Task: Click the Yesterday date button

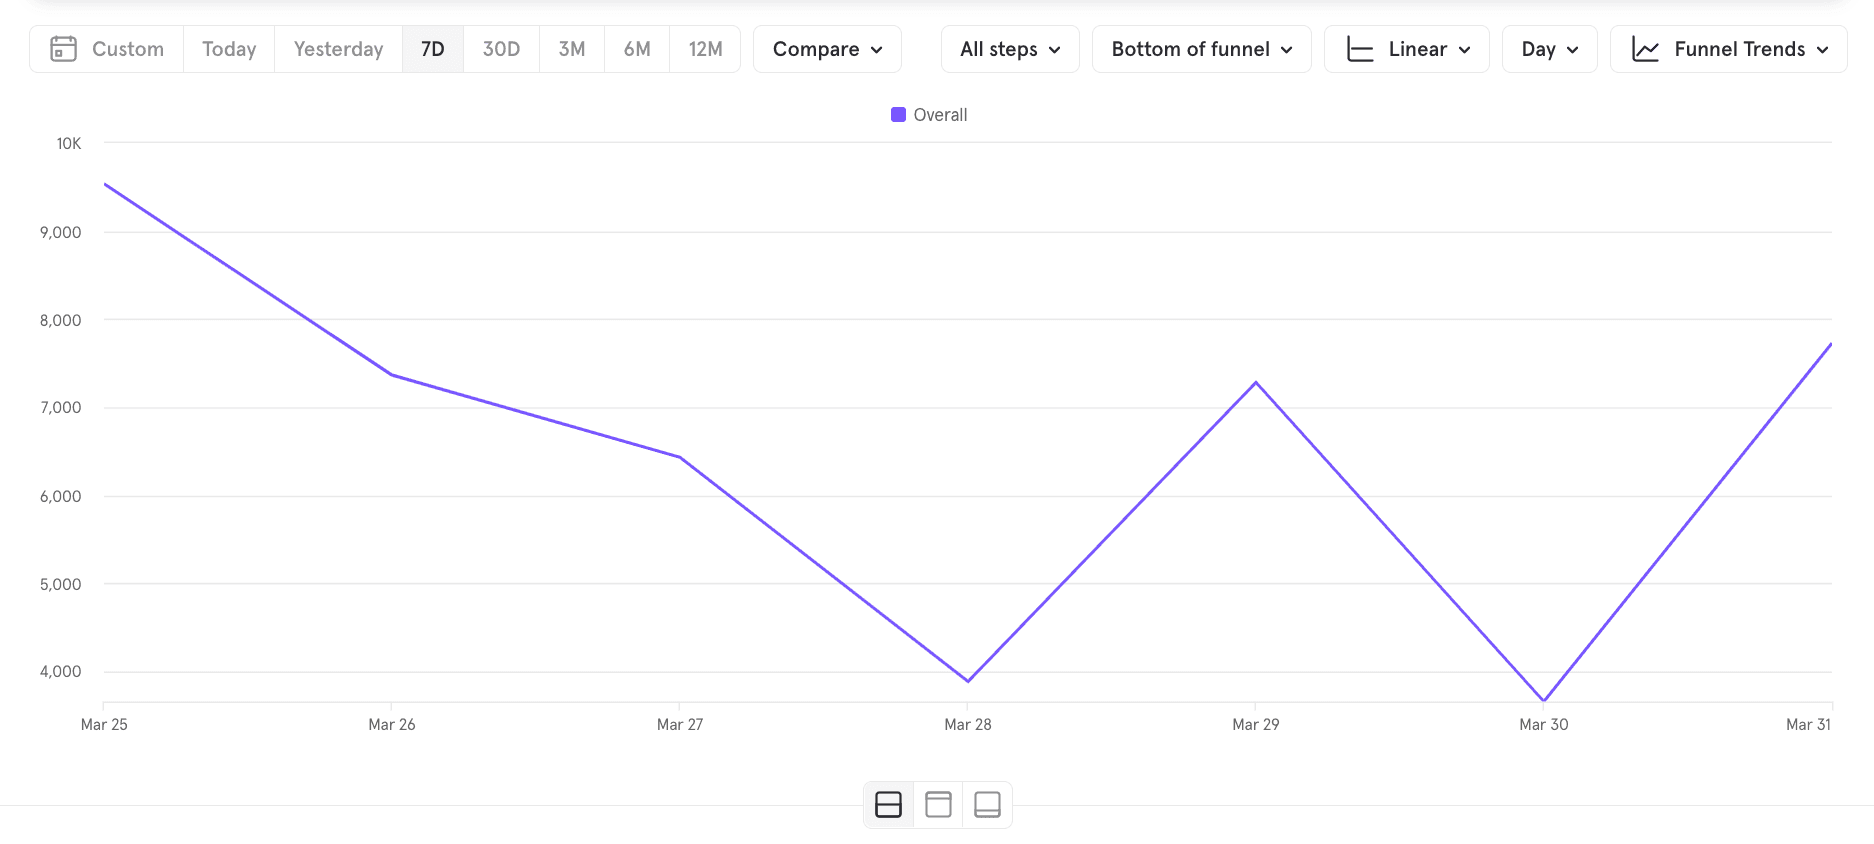Action: pos(338,49)
